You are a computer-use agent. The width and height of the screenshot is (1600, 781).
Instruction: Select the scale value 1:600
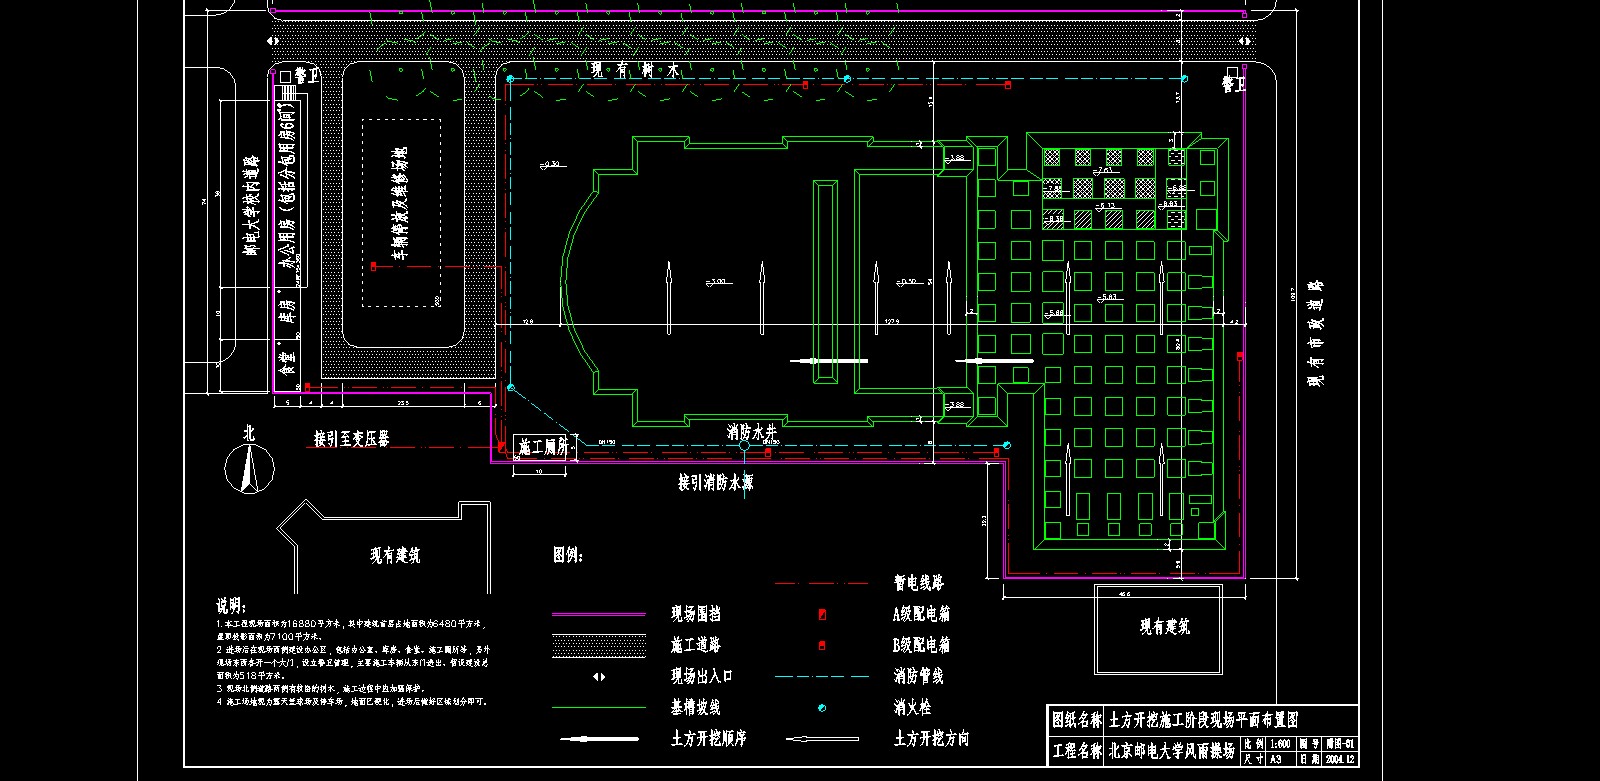(x=1279, y=745)
